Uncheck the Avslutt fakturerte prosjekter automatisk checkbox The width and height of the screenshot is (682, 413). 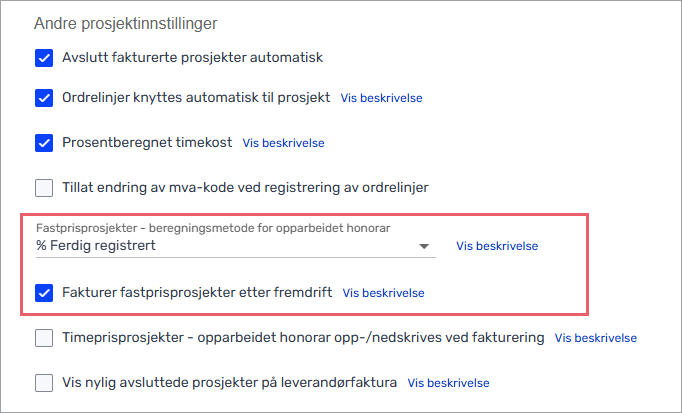[x=44, y=57]
